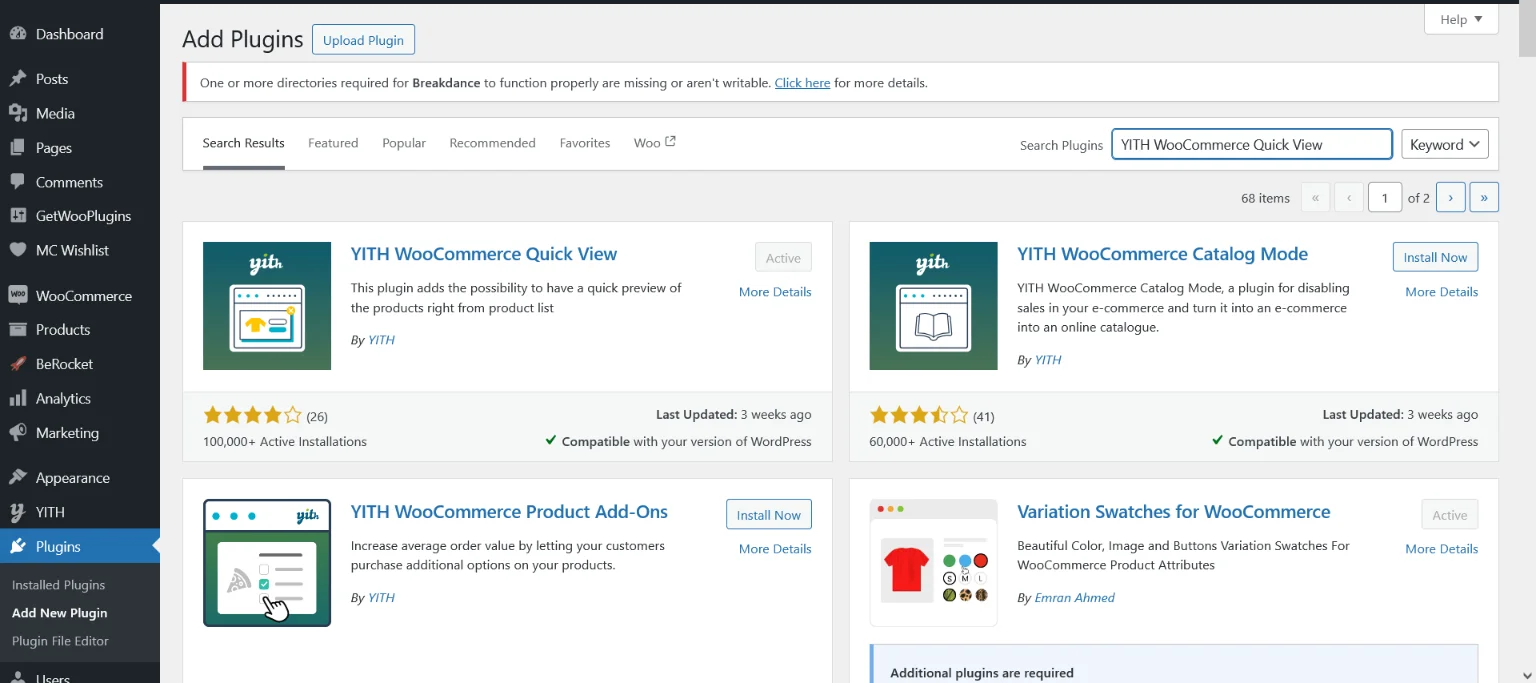Click the Comments bubble icon
1536x683 pixels.
pyautogui.click(x=17, y=182)
